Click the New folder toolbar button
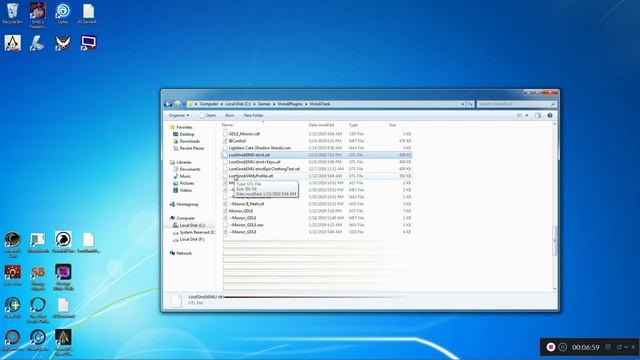The height and width of the screenshot is (360, 640). [x=253, y=116]
